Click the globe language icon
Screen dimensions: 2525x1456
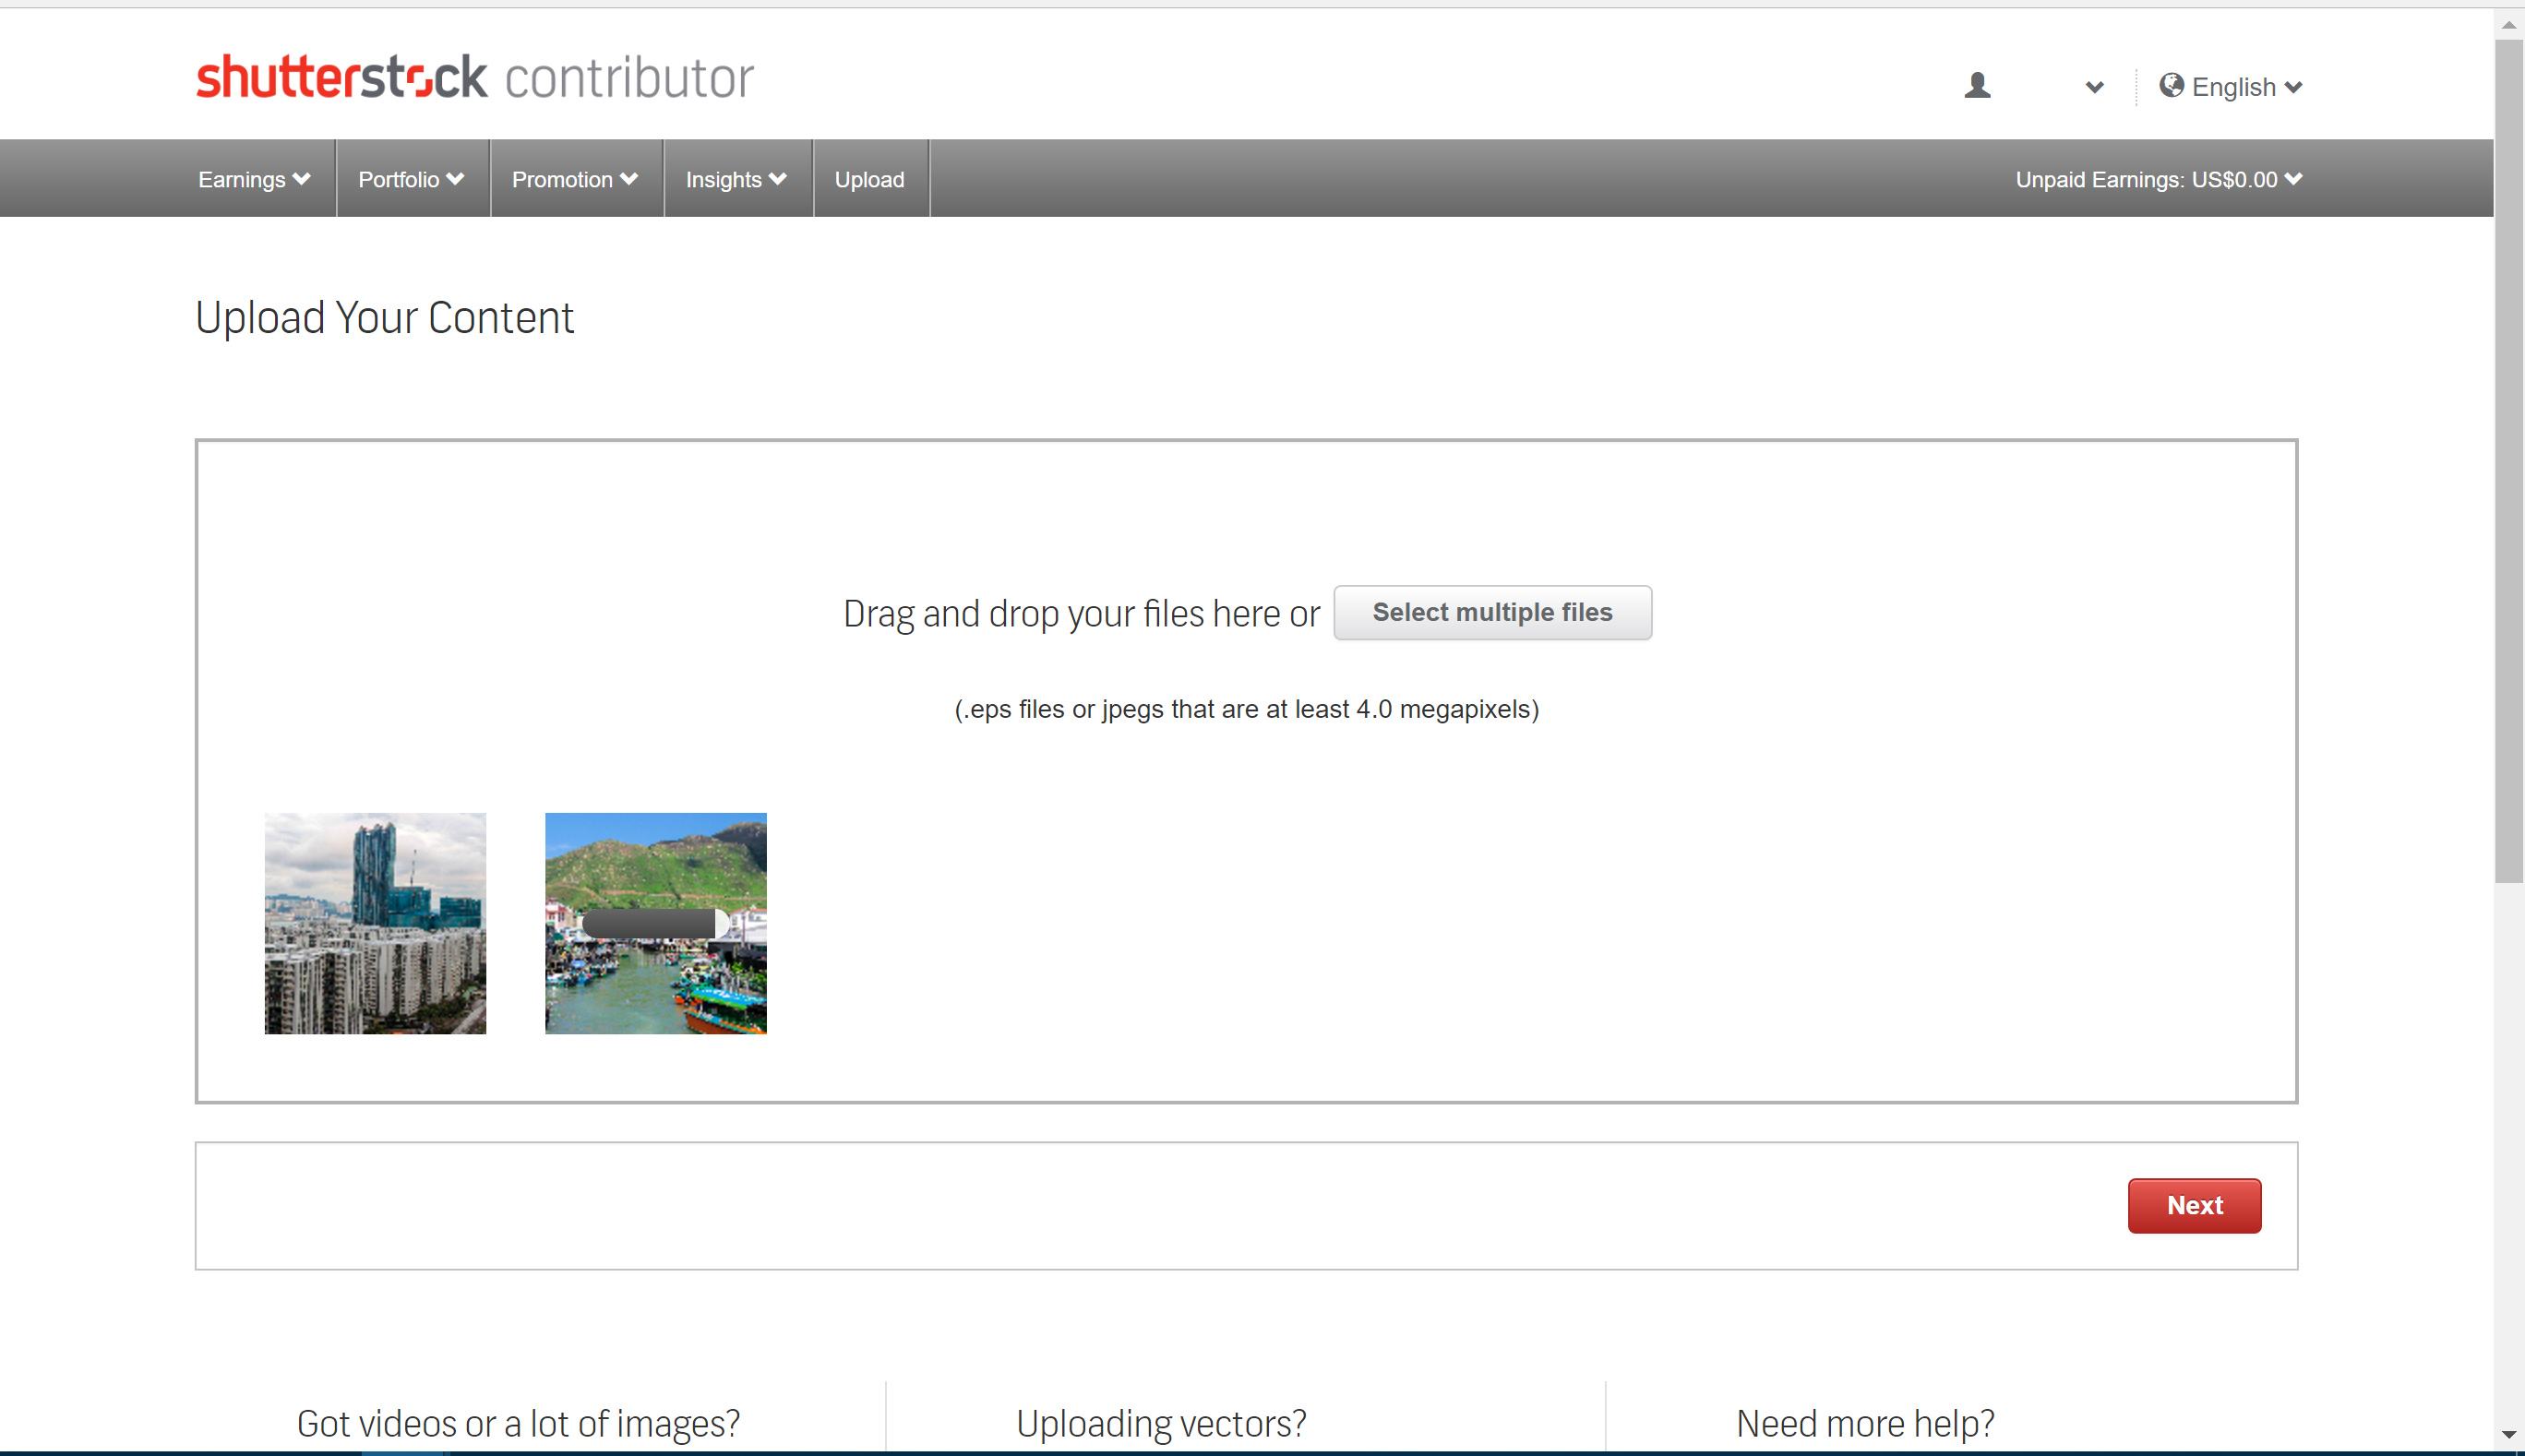click(x=2170, y=86)
